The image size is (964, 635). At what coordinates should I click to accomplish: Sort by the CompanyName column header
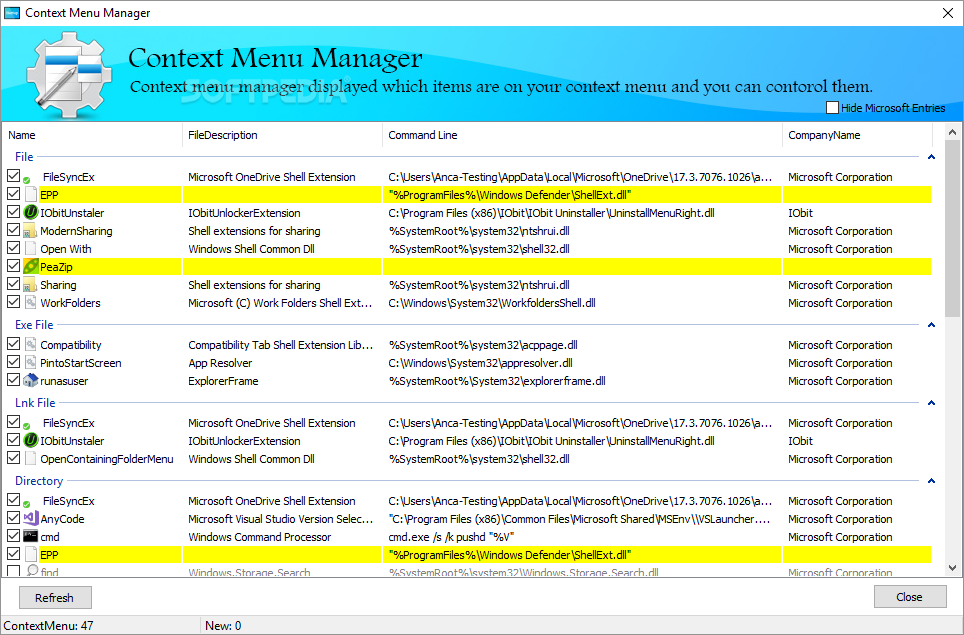(x=858, y=135)
